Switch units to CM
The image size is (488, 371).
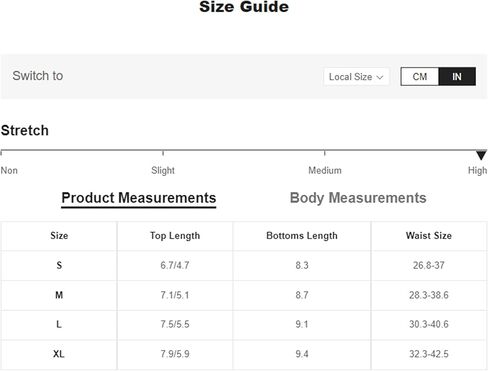click(x=420, y=77)
